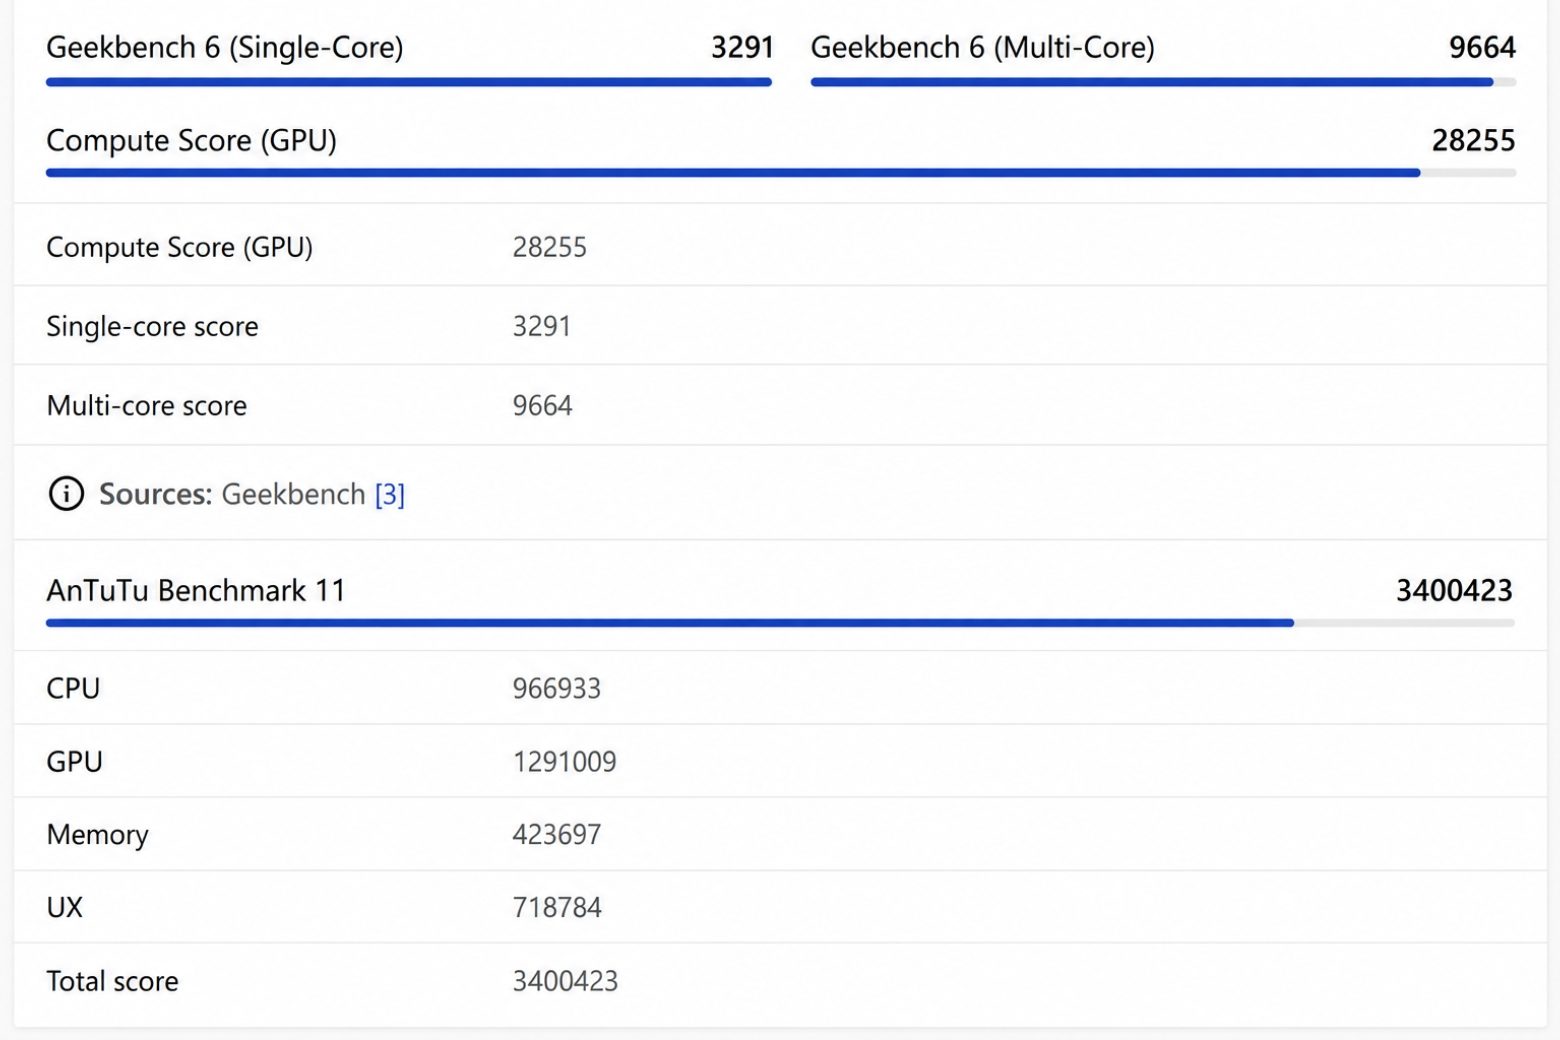The image size is (1560, 1040).
Task: Click the gray 3291 table value
Action: (x=542, y=326)
